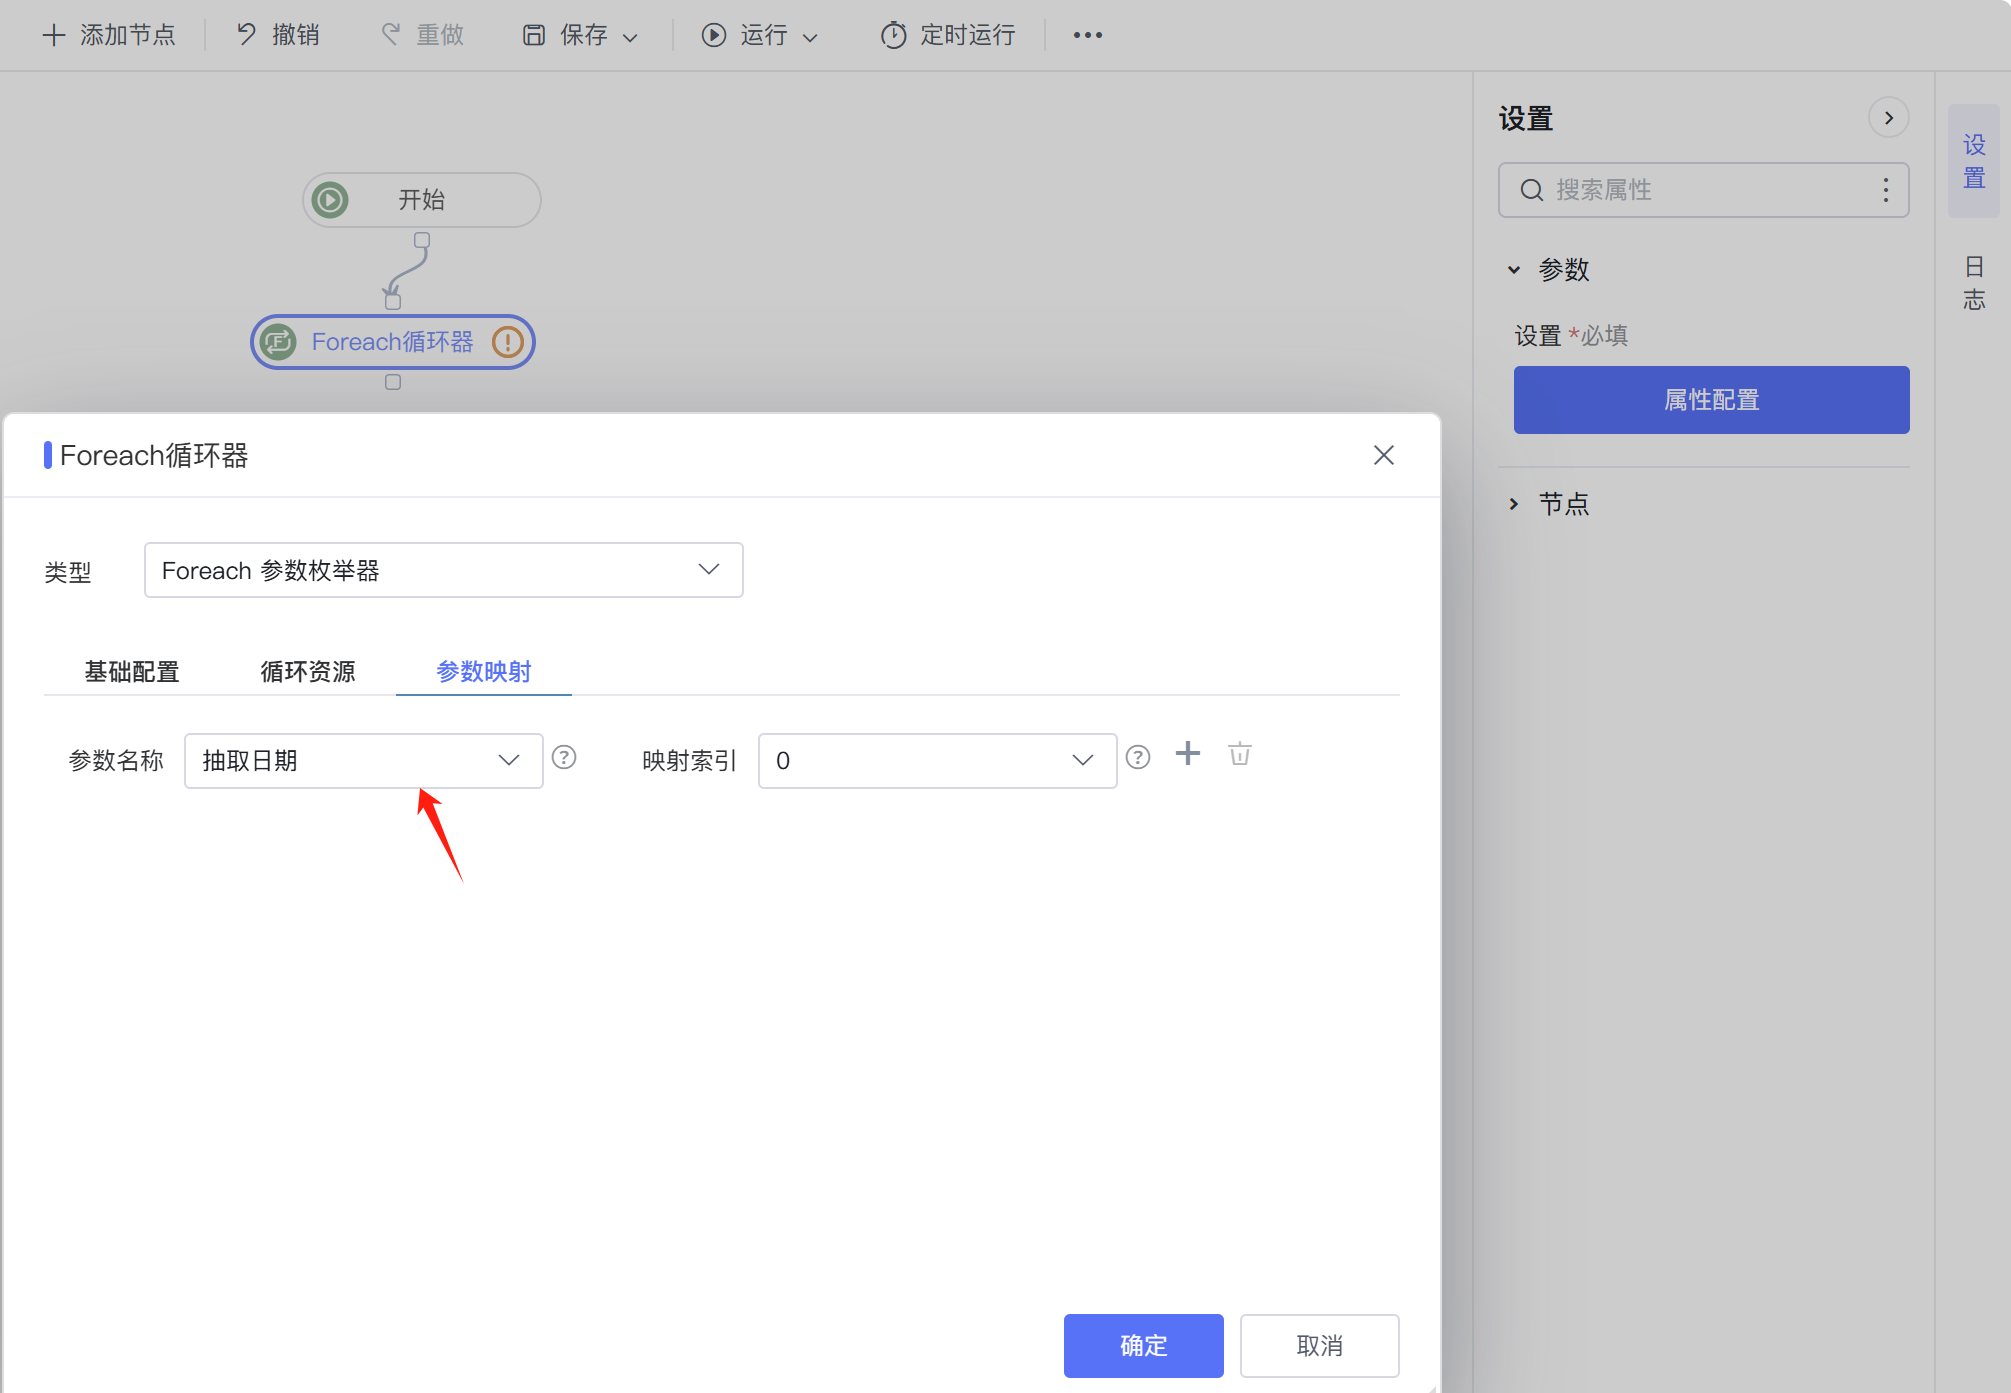Click the 确定 button

[x=1144, y=1346]
